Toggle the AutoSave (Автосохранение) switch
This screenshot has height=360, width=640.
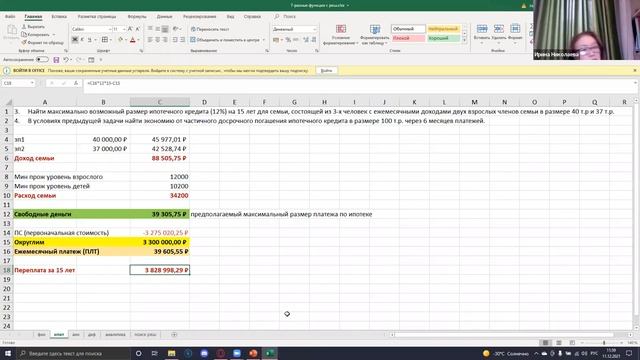click(x=42, y=60)
